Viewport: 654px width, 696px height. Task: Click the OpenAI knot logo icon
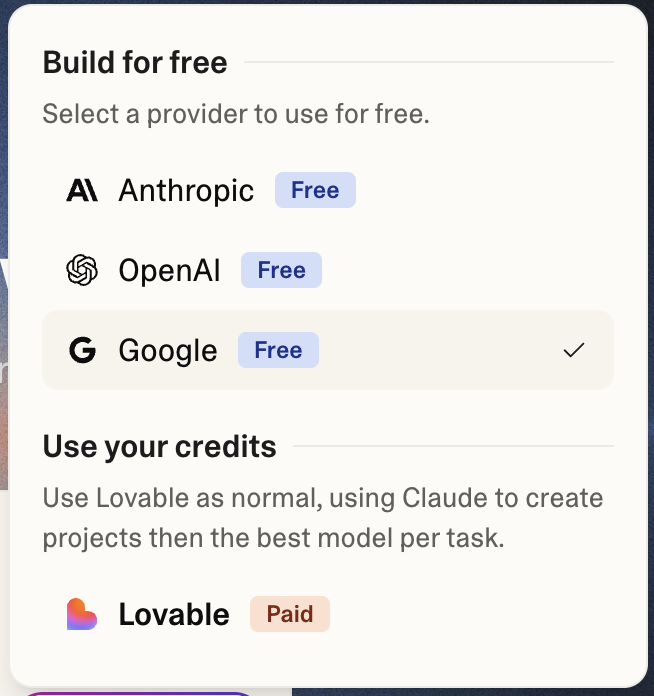click(x=82, y=270)
